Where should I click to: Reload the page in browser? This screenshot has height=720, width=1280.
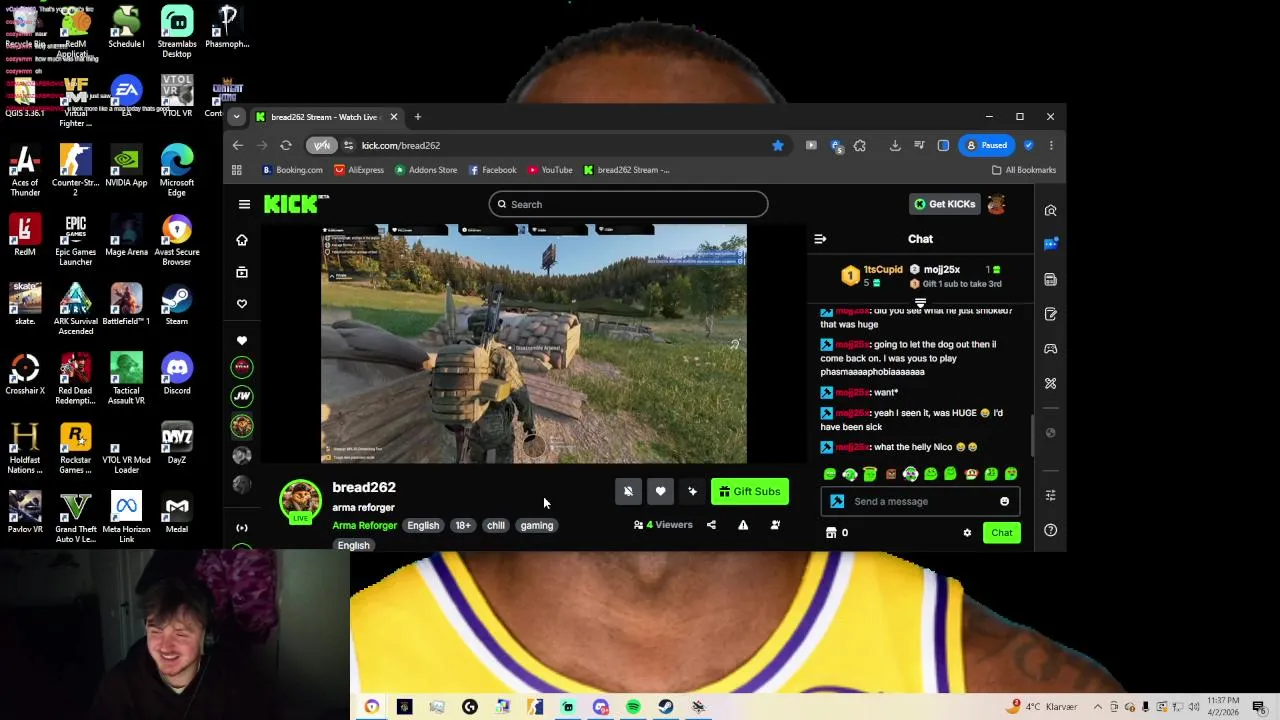286,145
